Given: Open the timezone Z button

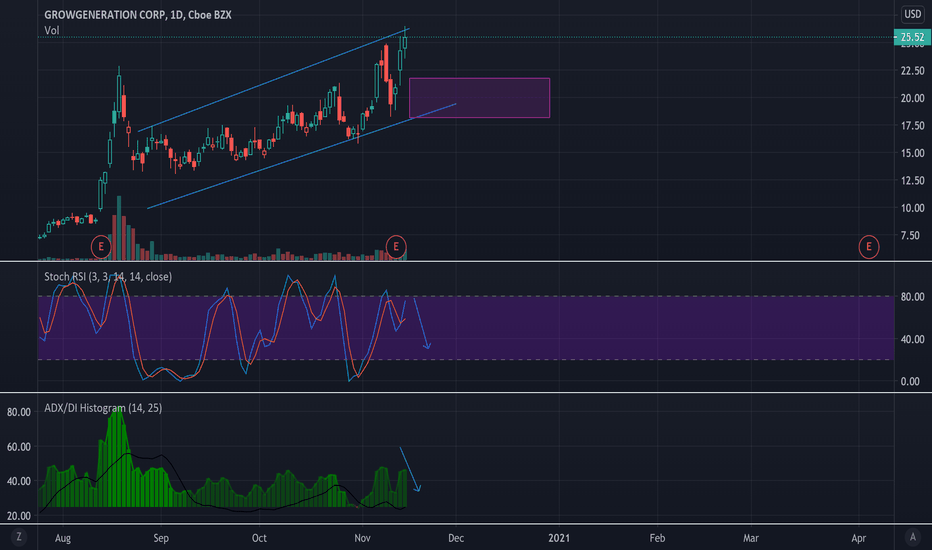Looking at the screenshot, I should 18,537.
